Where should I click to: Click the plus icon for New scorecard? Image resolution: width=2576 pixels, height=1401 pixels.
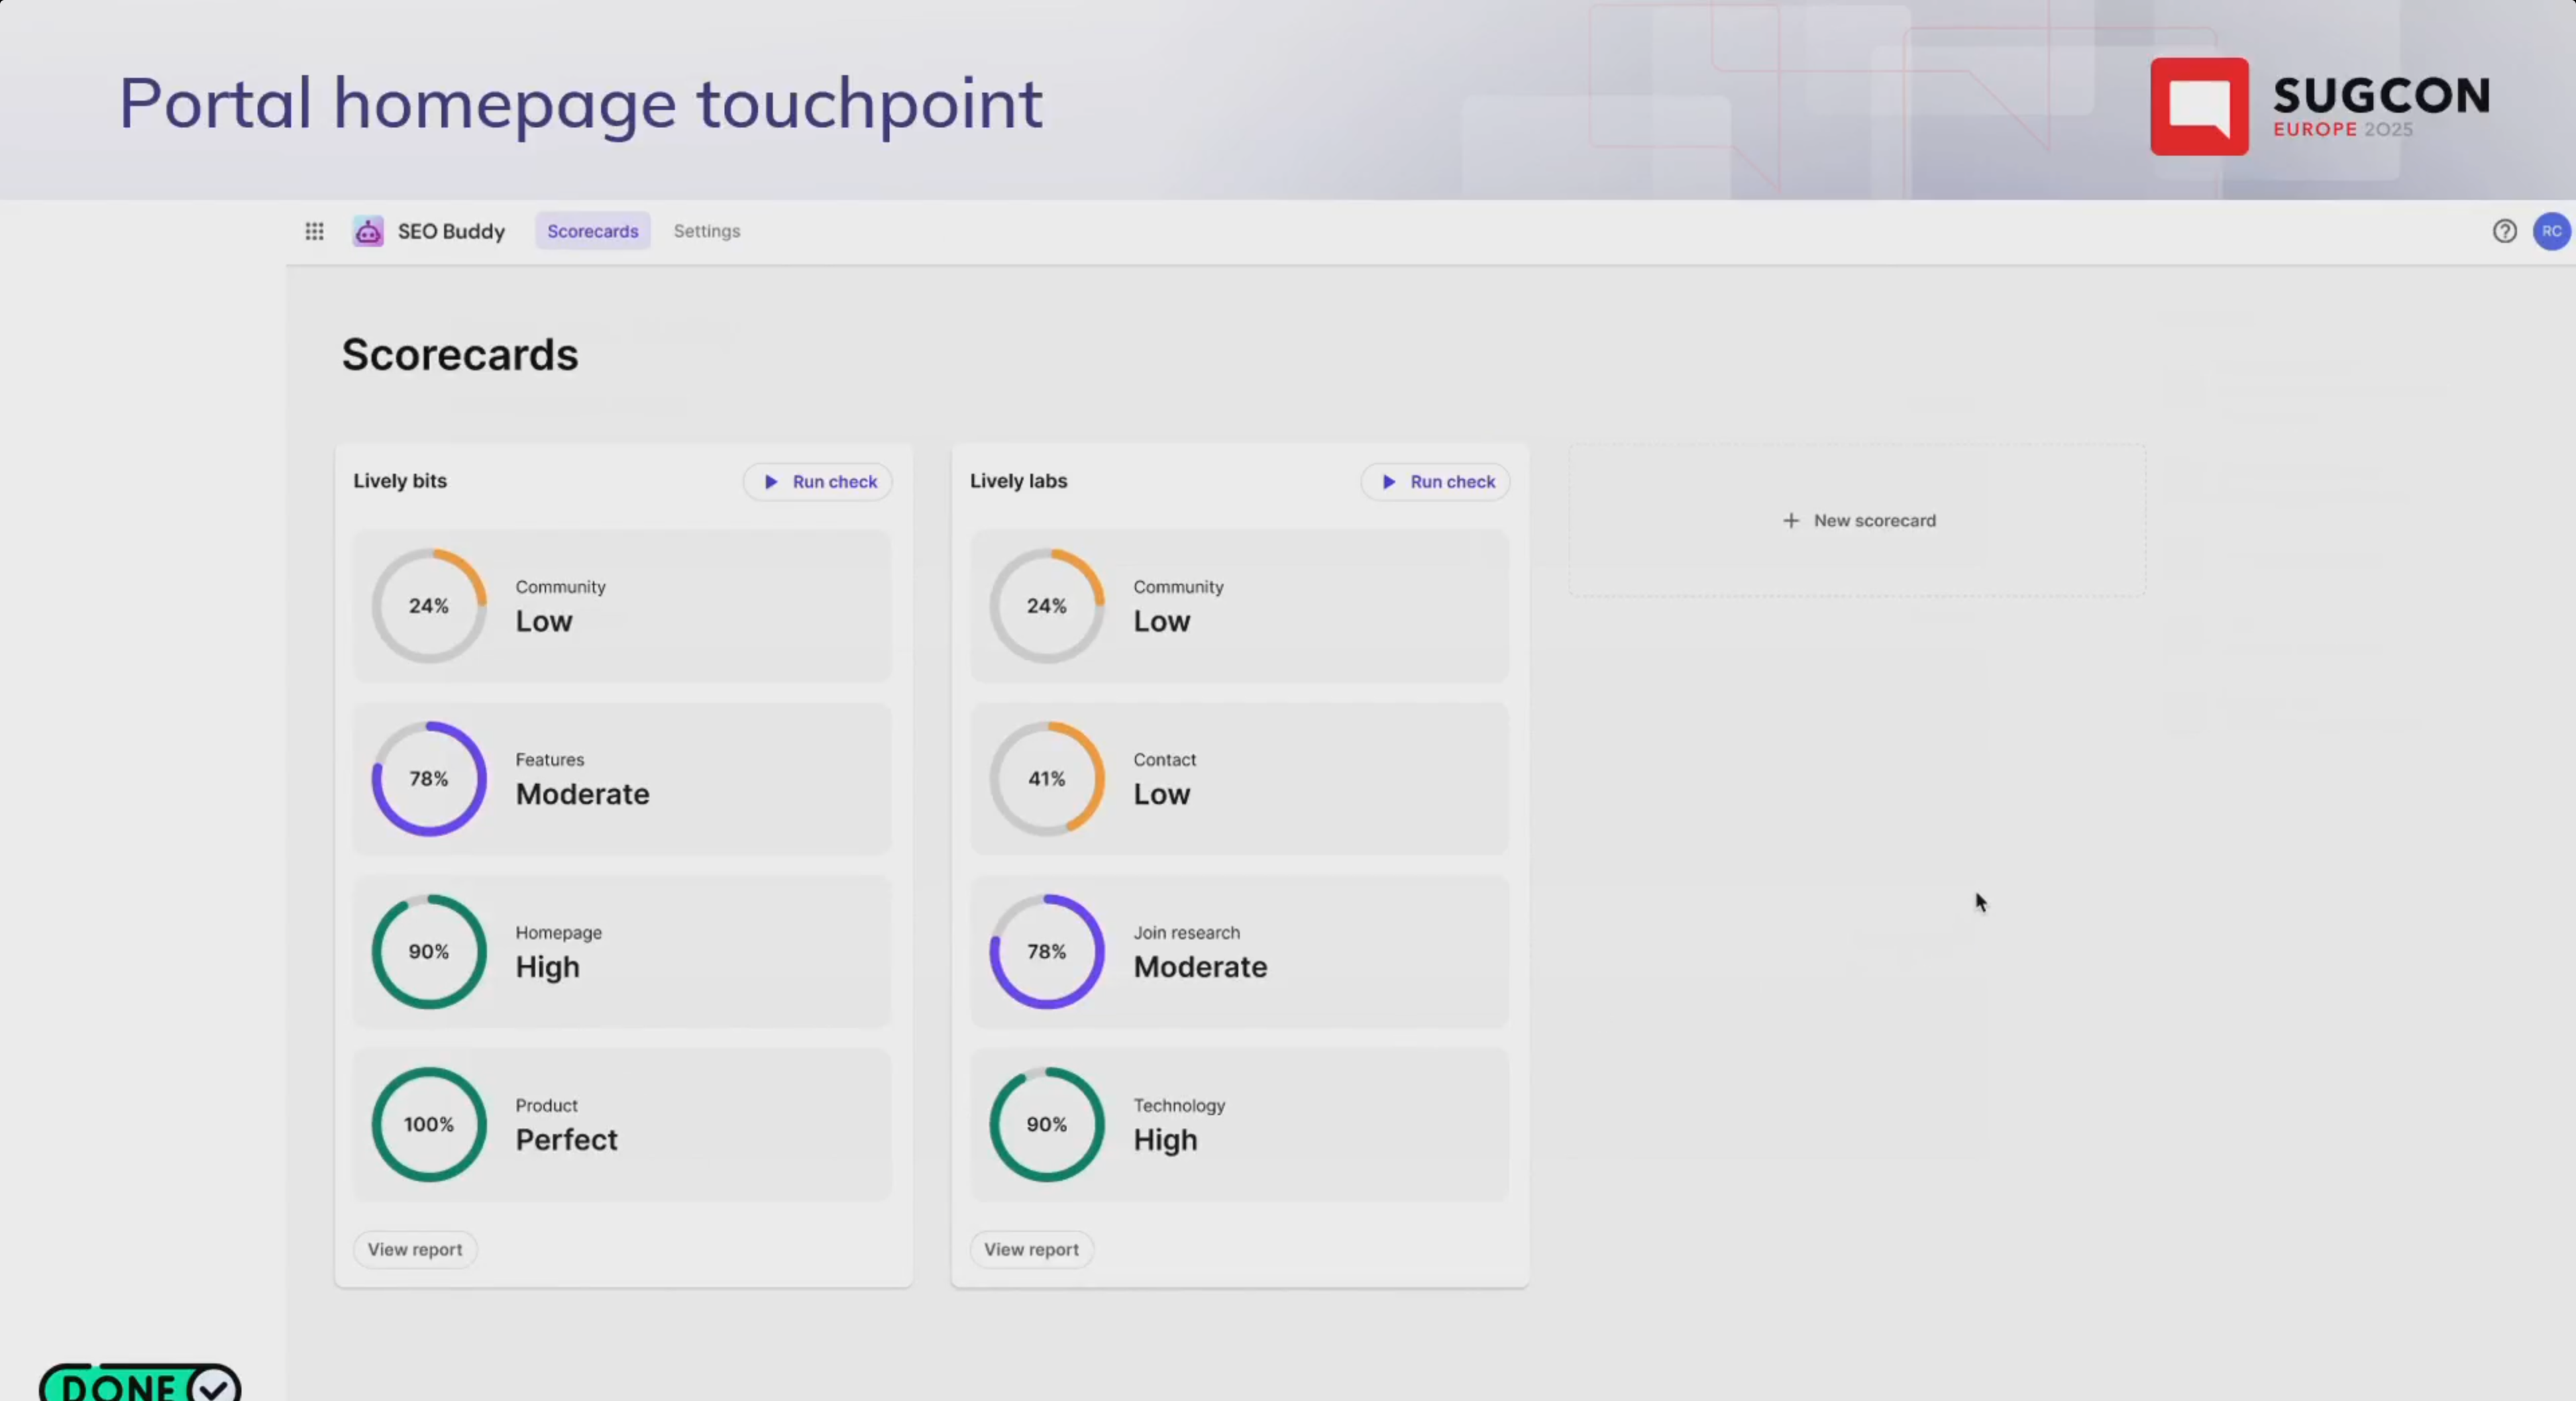pyautogui.click(x=1791, y=521)
